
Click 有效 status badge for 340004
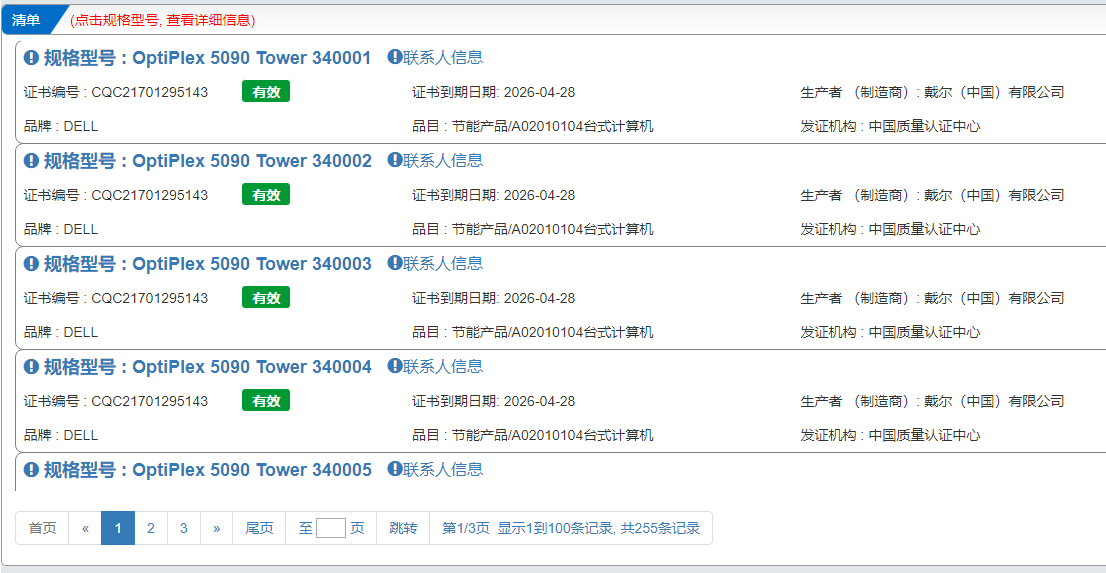point(266,402)
